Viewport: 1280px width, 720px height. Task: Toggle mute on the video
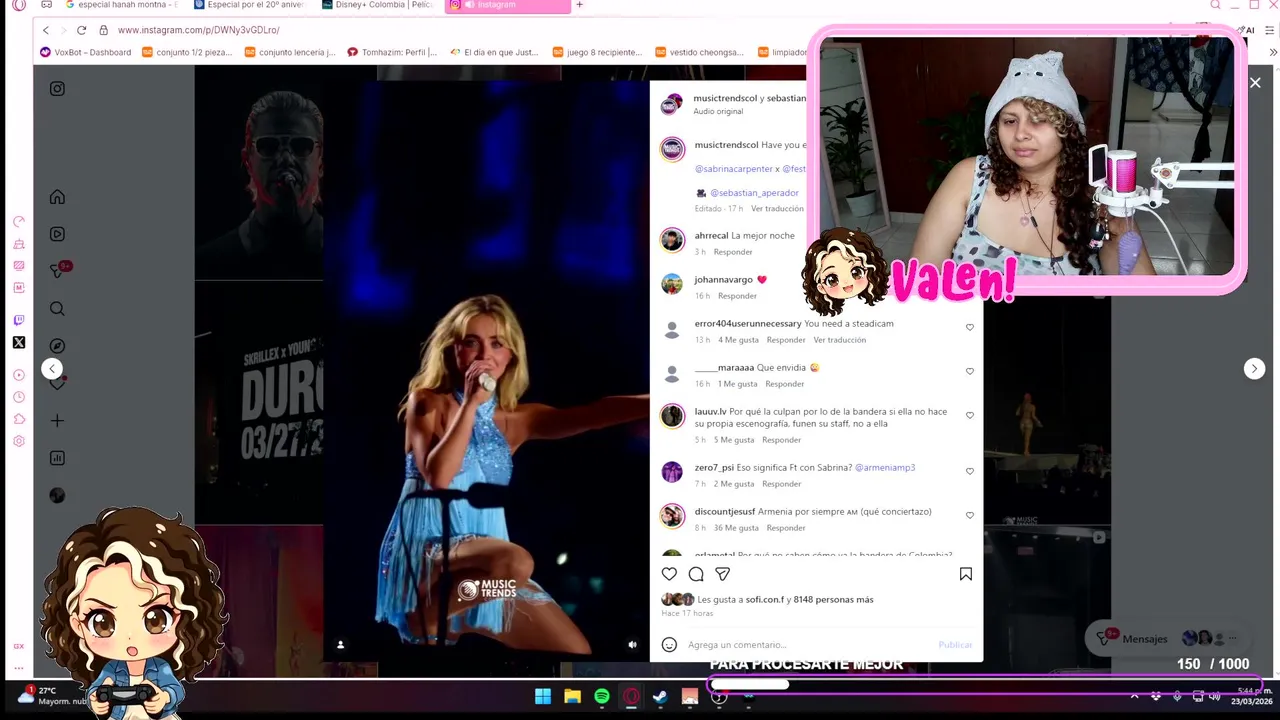pos(632,645)
